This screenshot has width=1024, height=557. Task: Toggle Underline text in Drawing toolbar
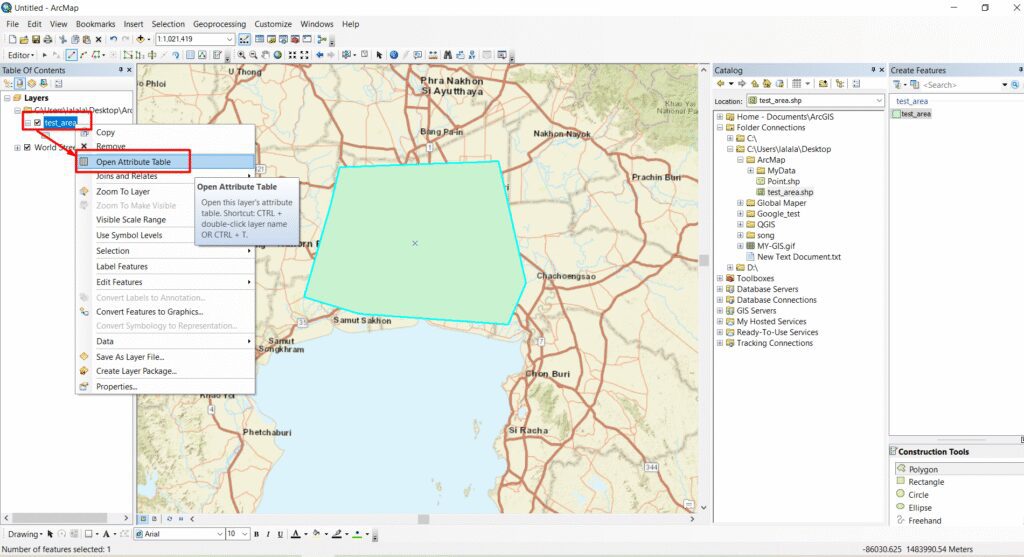tap(280, 534)
